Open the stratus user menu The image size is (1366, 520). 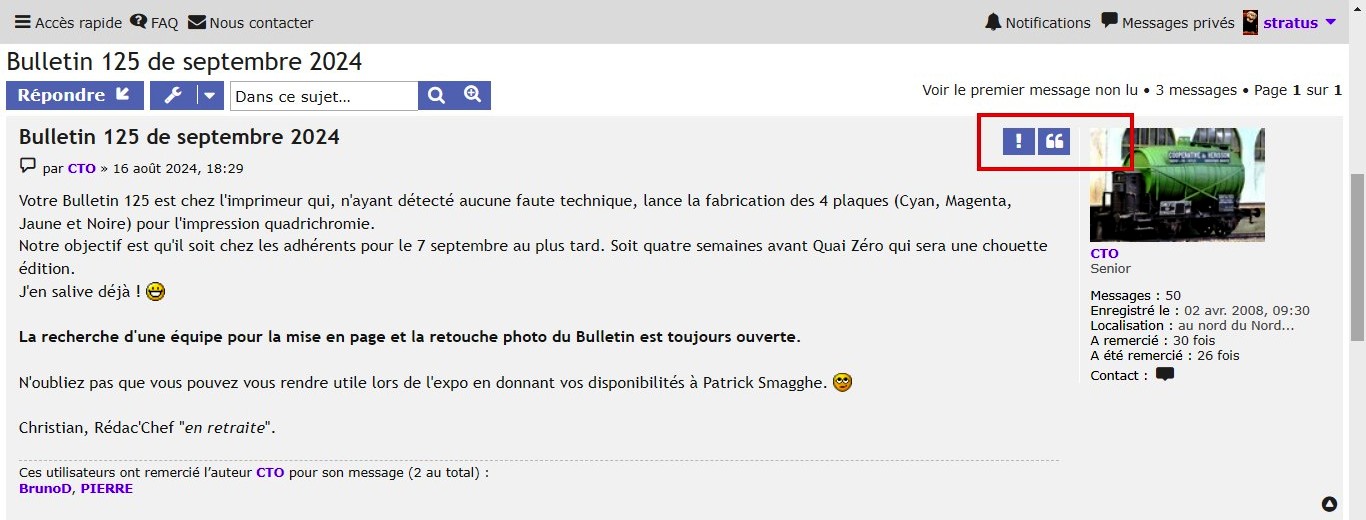(x=1290, y=22)
